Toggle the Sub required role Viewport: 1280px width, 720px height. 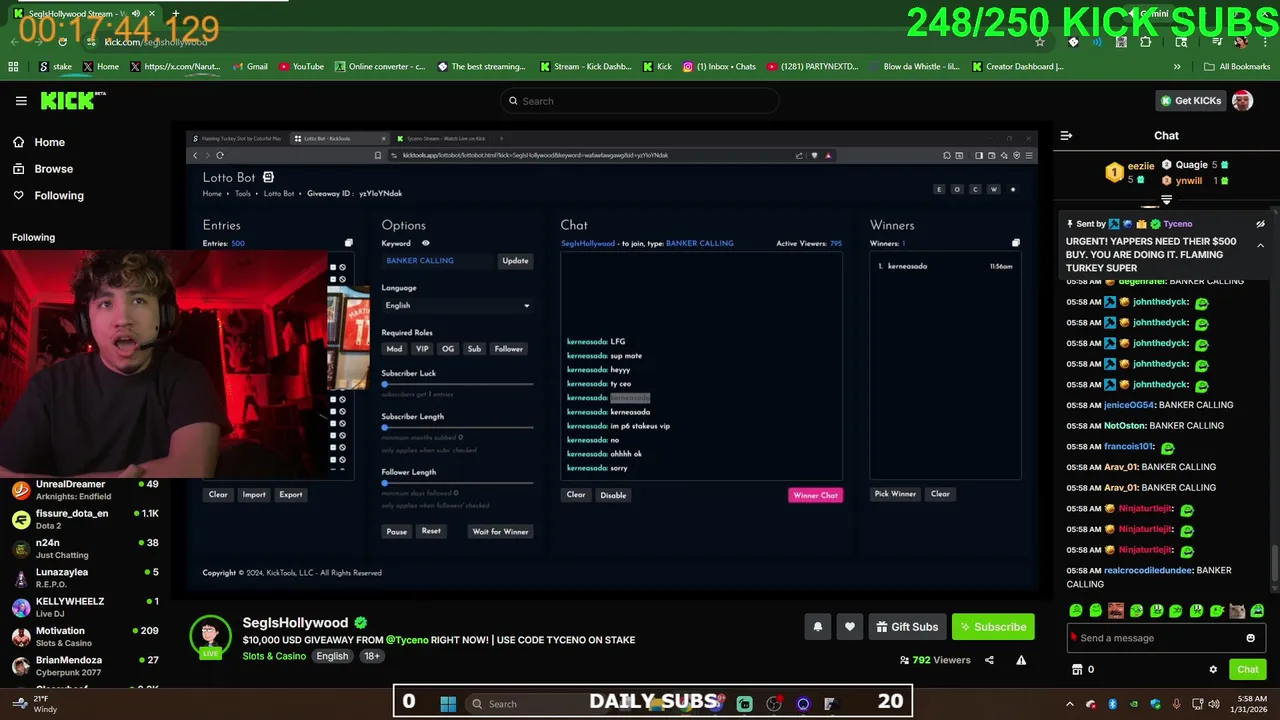point(474,349)
